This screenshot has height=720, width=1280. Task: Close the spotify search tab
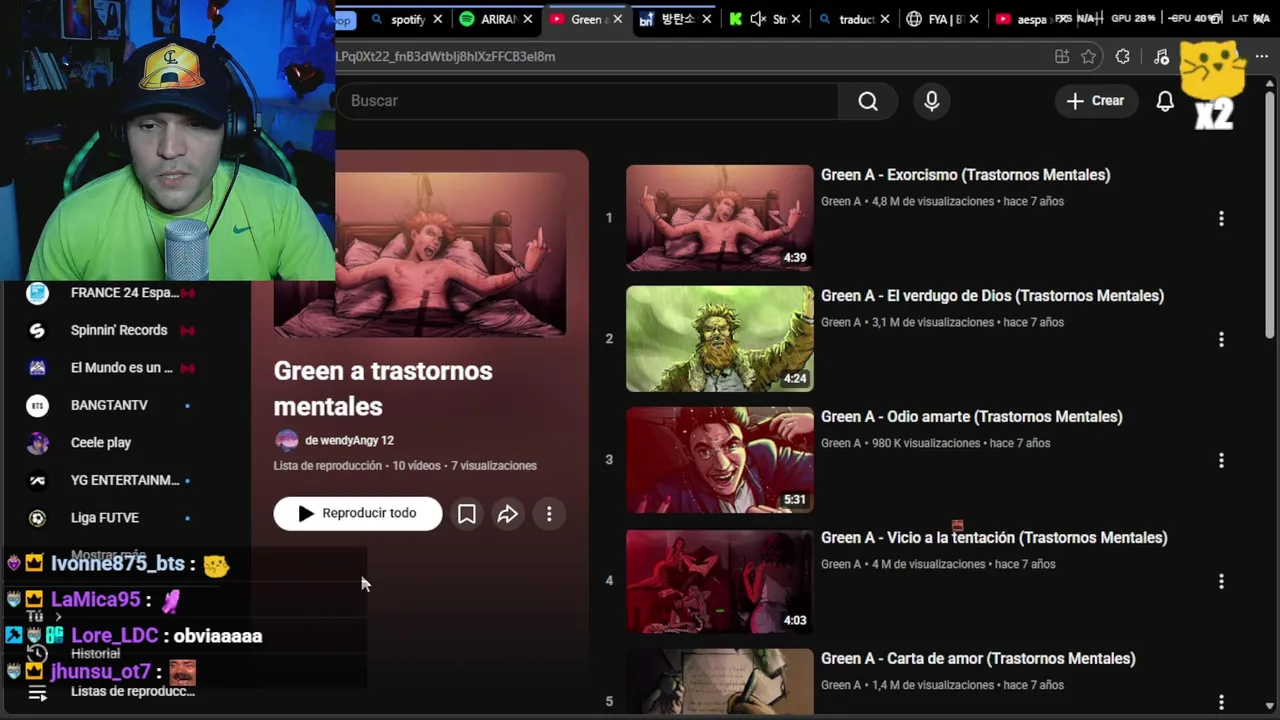click(437, 19)
